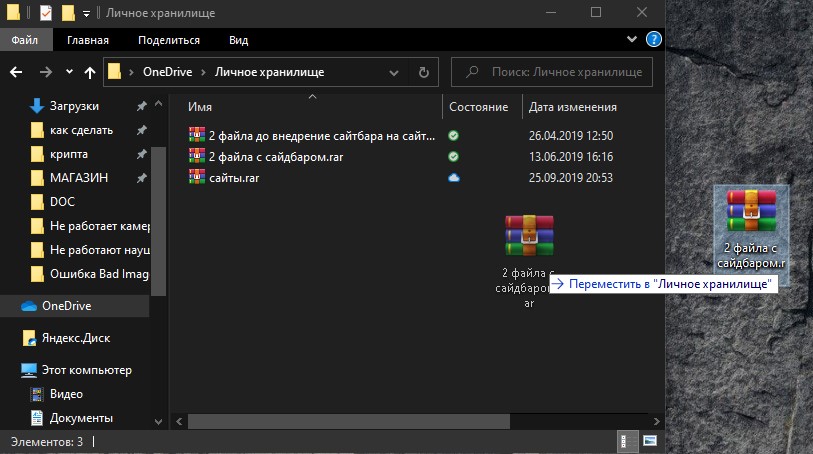Open the МАГАЗИН pinned folder
813x454 pixels.
[79, 178]
